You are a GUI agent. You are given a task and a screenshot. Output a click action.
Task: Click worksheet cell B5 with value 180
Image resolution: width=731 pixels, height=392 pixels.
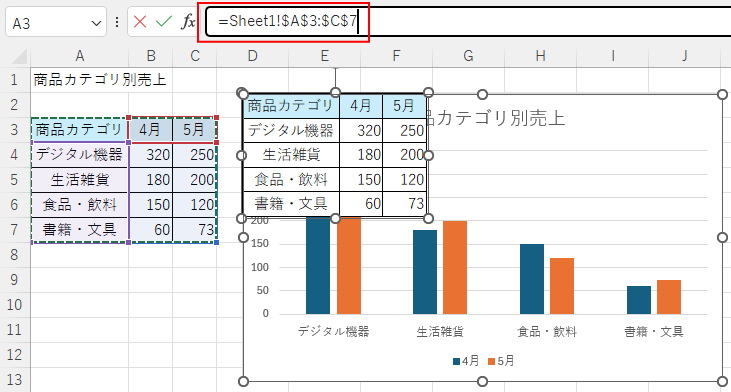(x=151, y=180)
